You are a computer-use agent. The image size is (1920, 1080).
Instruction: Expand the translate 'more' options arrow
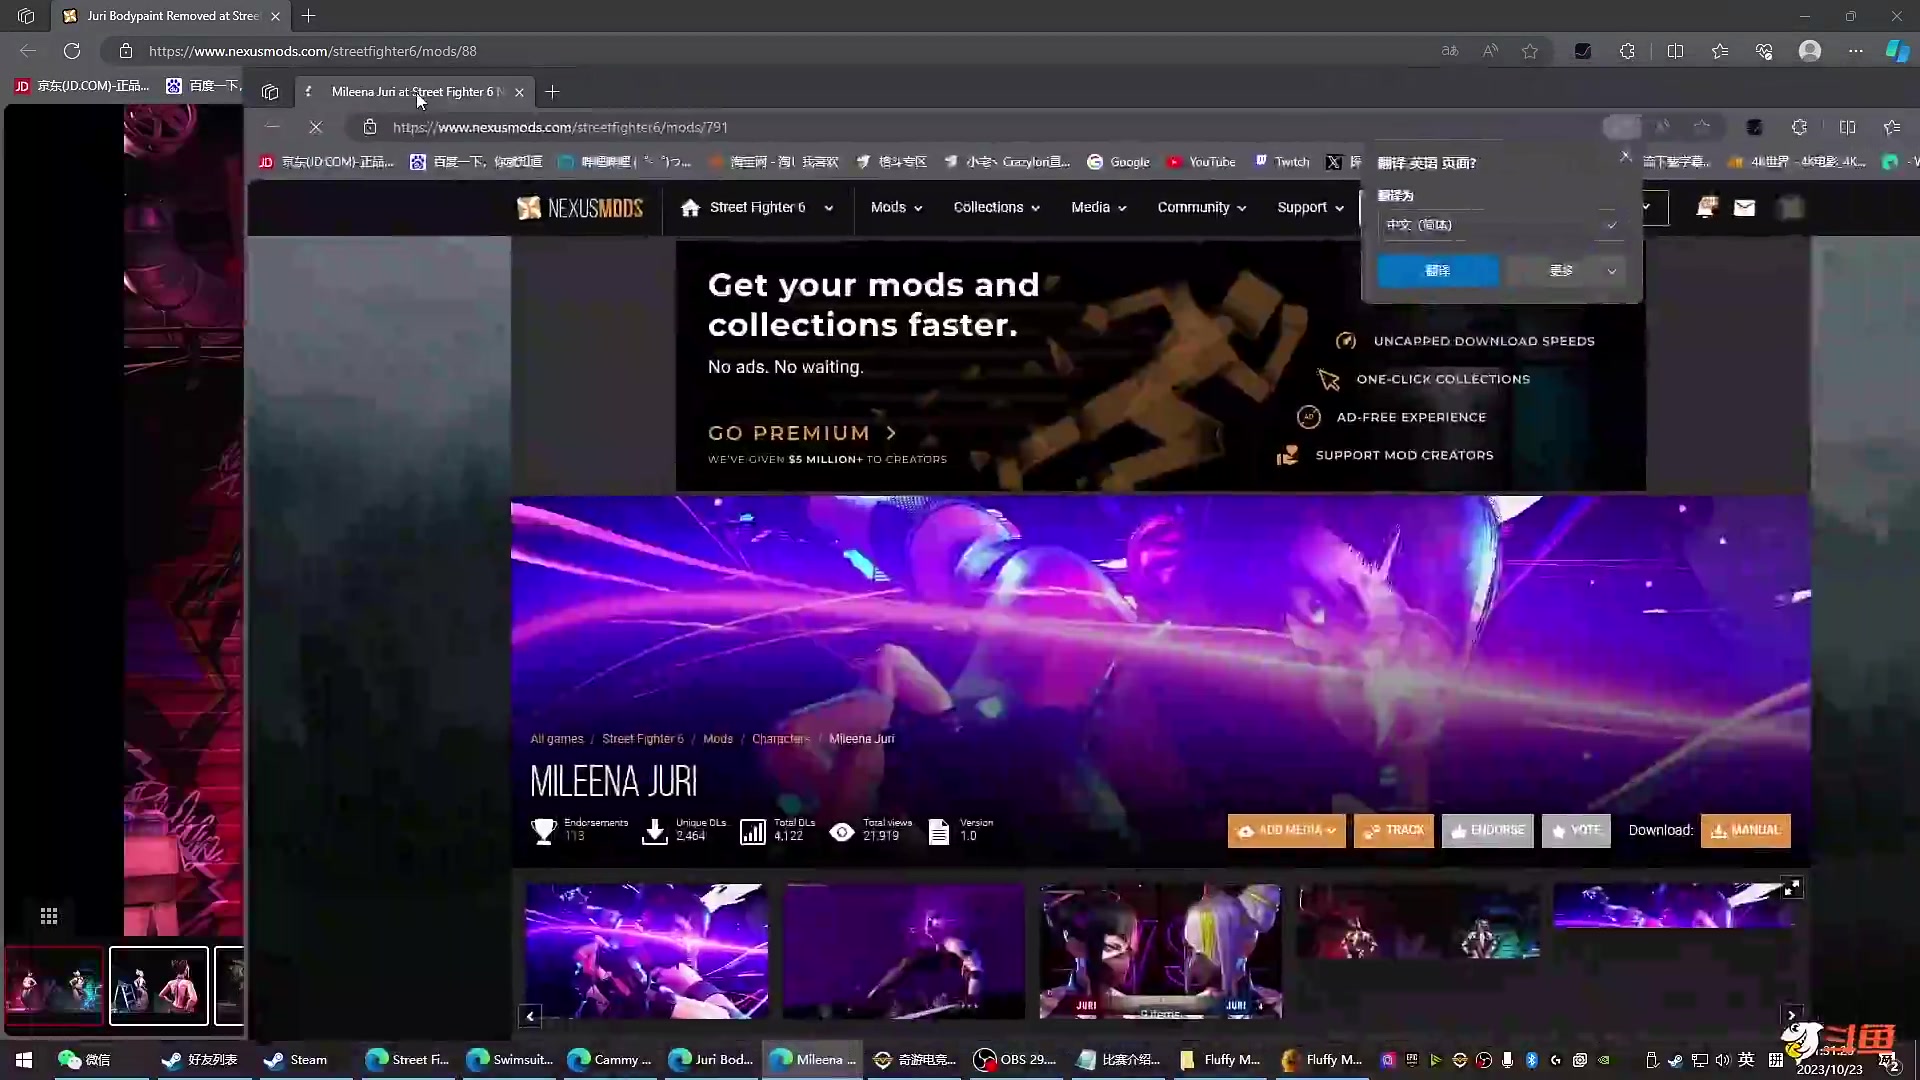point(1611,271)
